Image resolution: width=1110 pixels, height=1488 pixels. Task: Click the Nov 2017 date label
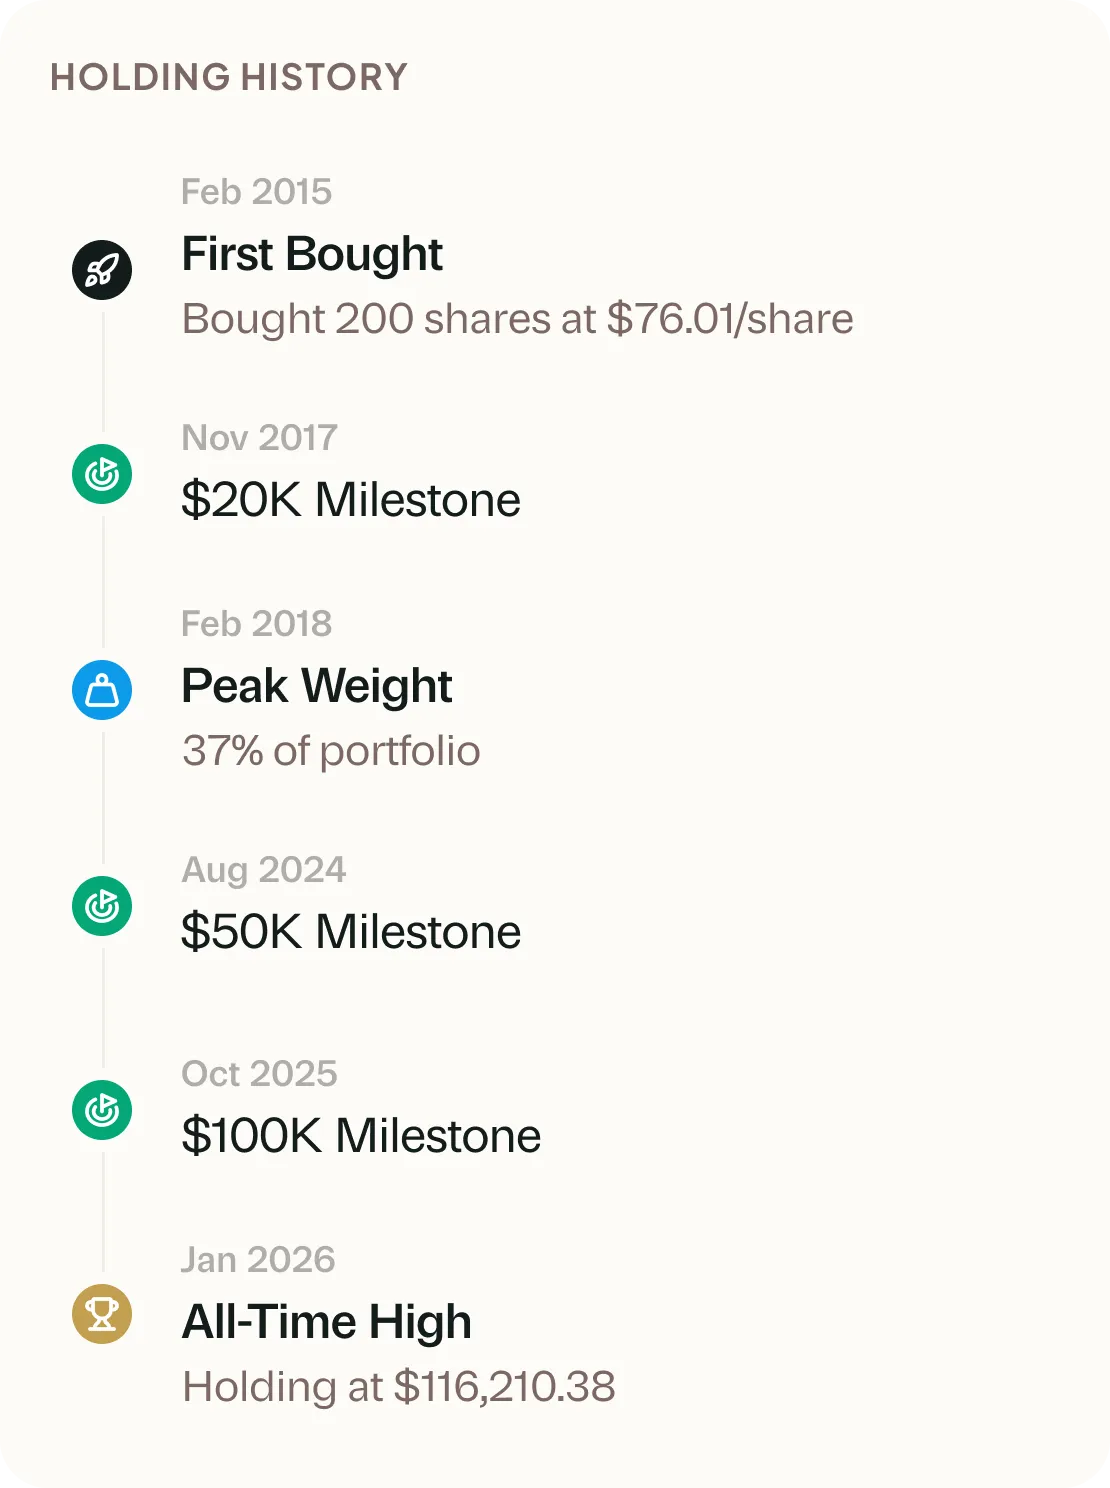click(259, 438)
